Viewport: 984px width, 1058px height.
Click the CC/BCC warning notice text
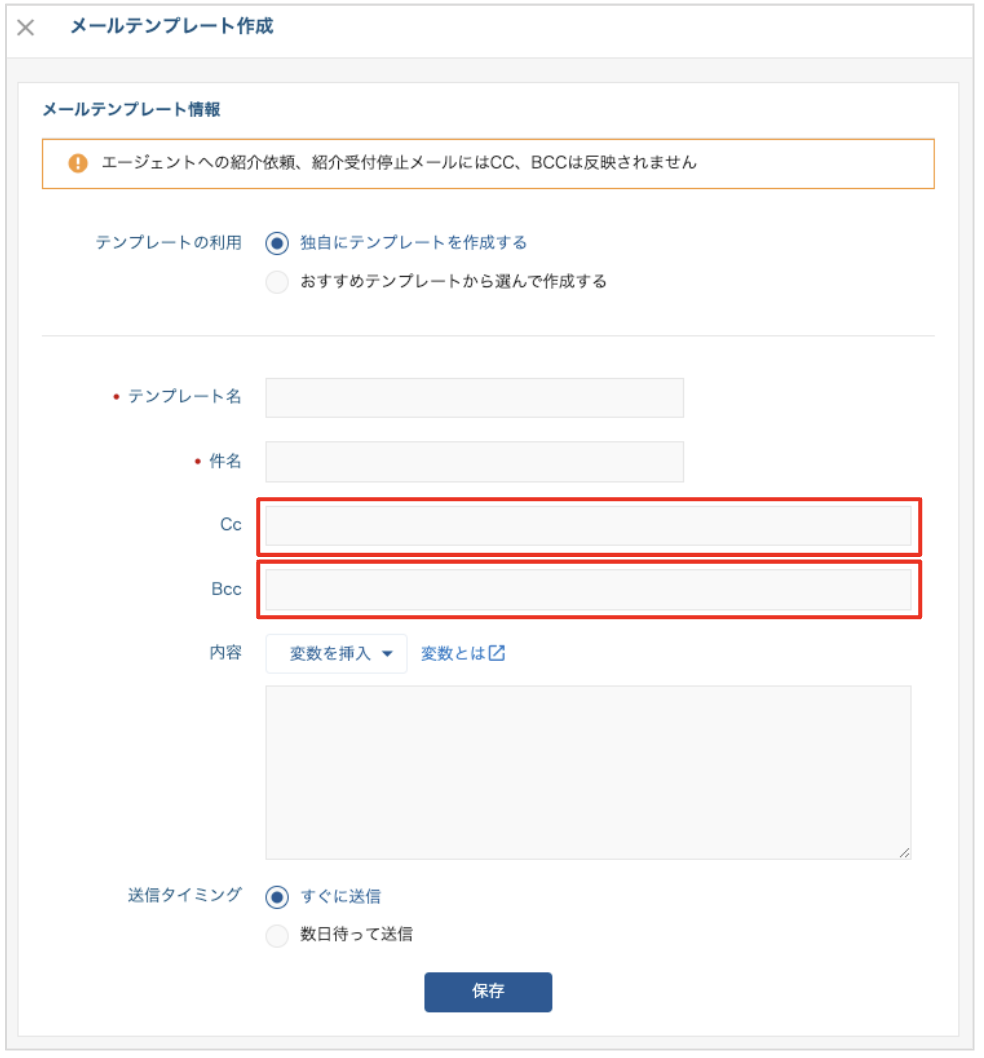(399, 163)
